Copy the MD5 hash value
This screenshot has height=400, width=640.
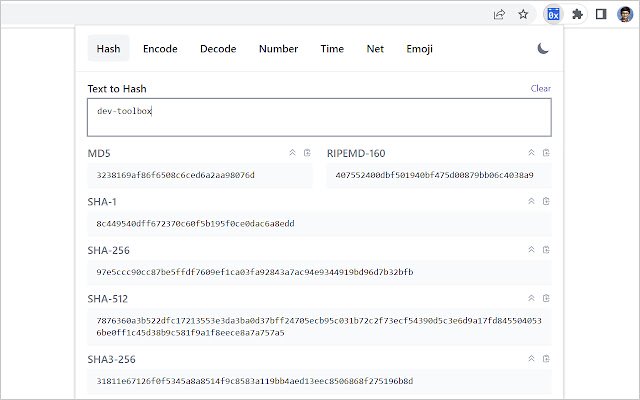coord(307,153)
